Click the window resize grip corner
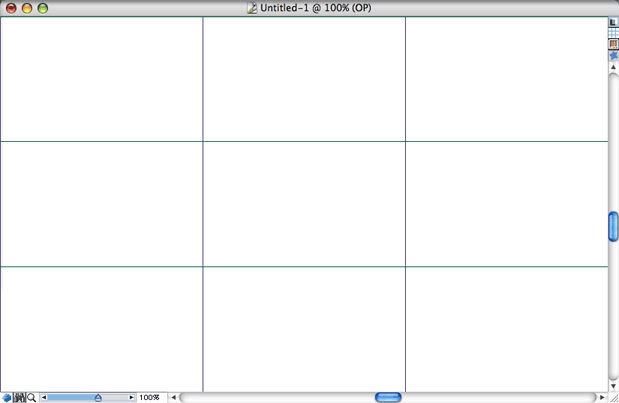 pos(614,398)
